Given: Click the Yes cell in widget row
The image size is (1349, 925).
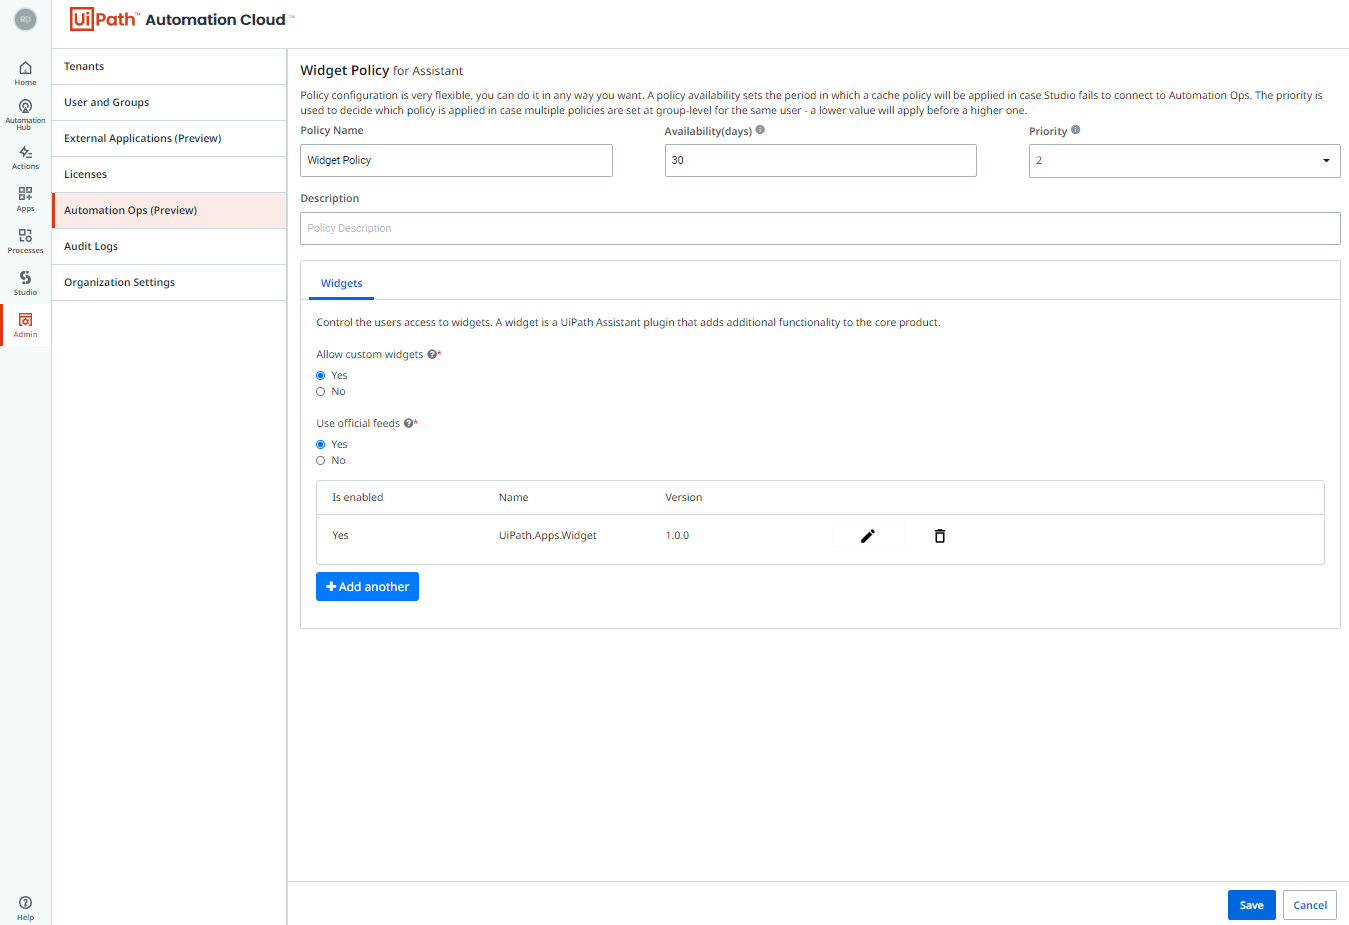Looking at the screenshot, I should coord(340,536).
